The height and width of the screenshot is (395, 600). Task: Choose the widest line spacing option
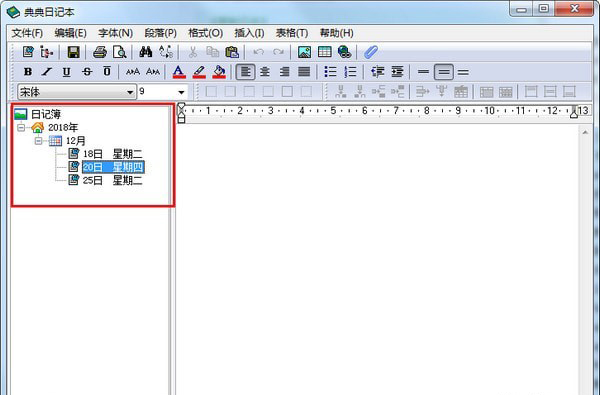point(463,72)
